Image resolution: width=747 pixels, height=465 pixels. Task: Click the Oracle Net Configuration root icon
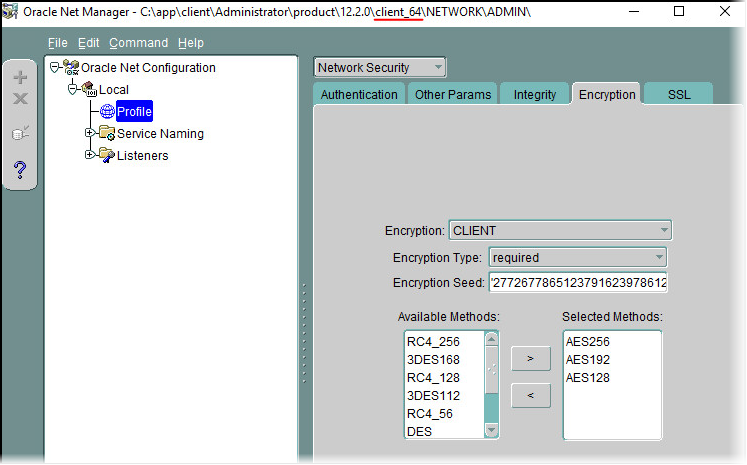[x=70, y=68]
